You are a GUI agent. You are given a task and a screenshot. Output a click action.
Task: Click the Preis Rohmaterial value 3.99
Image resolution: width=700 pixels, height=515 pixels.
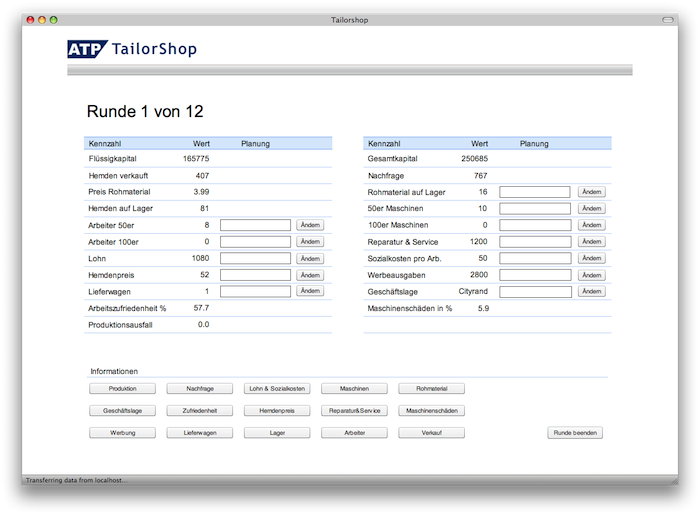pyautogui.click(x=201, y=191)
